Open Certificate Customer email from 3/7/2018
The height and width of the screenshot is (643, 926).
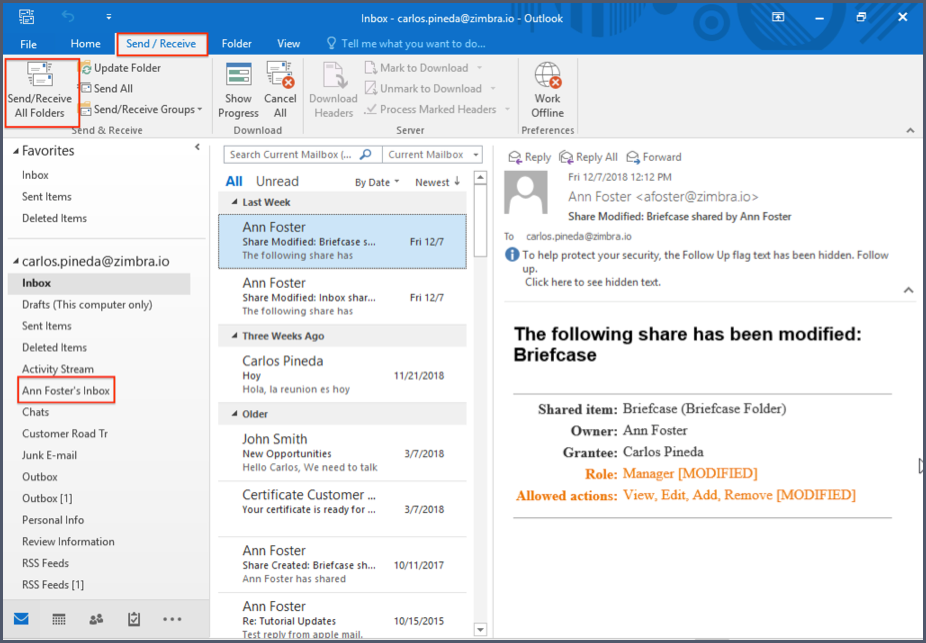click(343, 509)
